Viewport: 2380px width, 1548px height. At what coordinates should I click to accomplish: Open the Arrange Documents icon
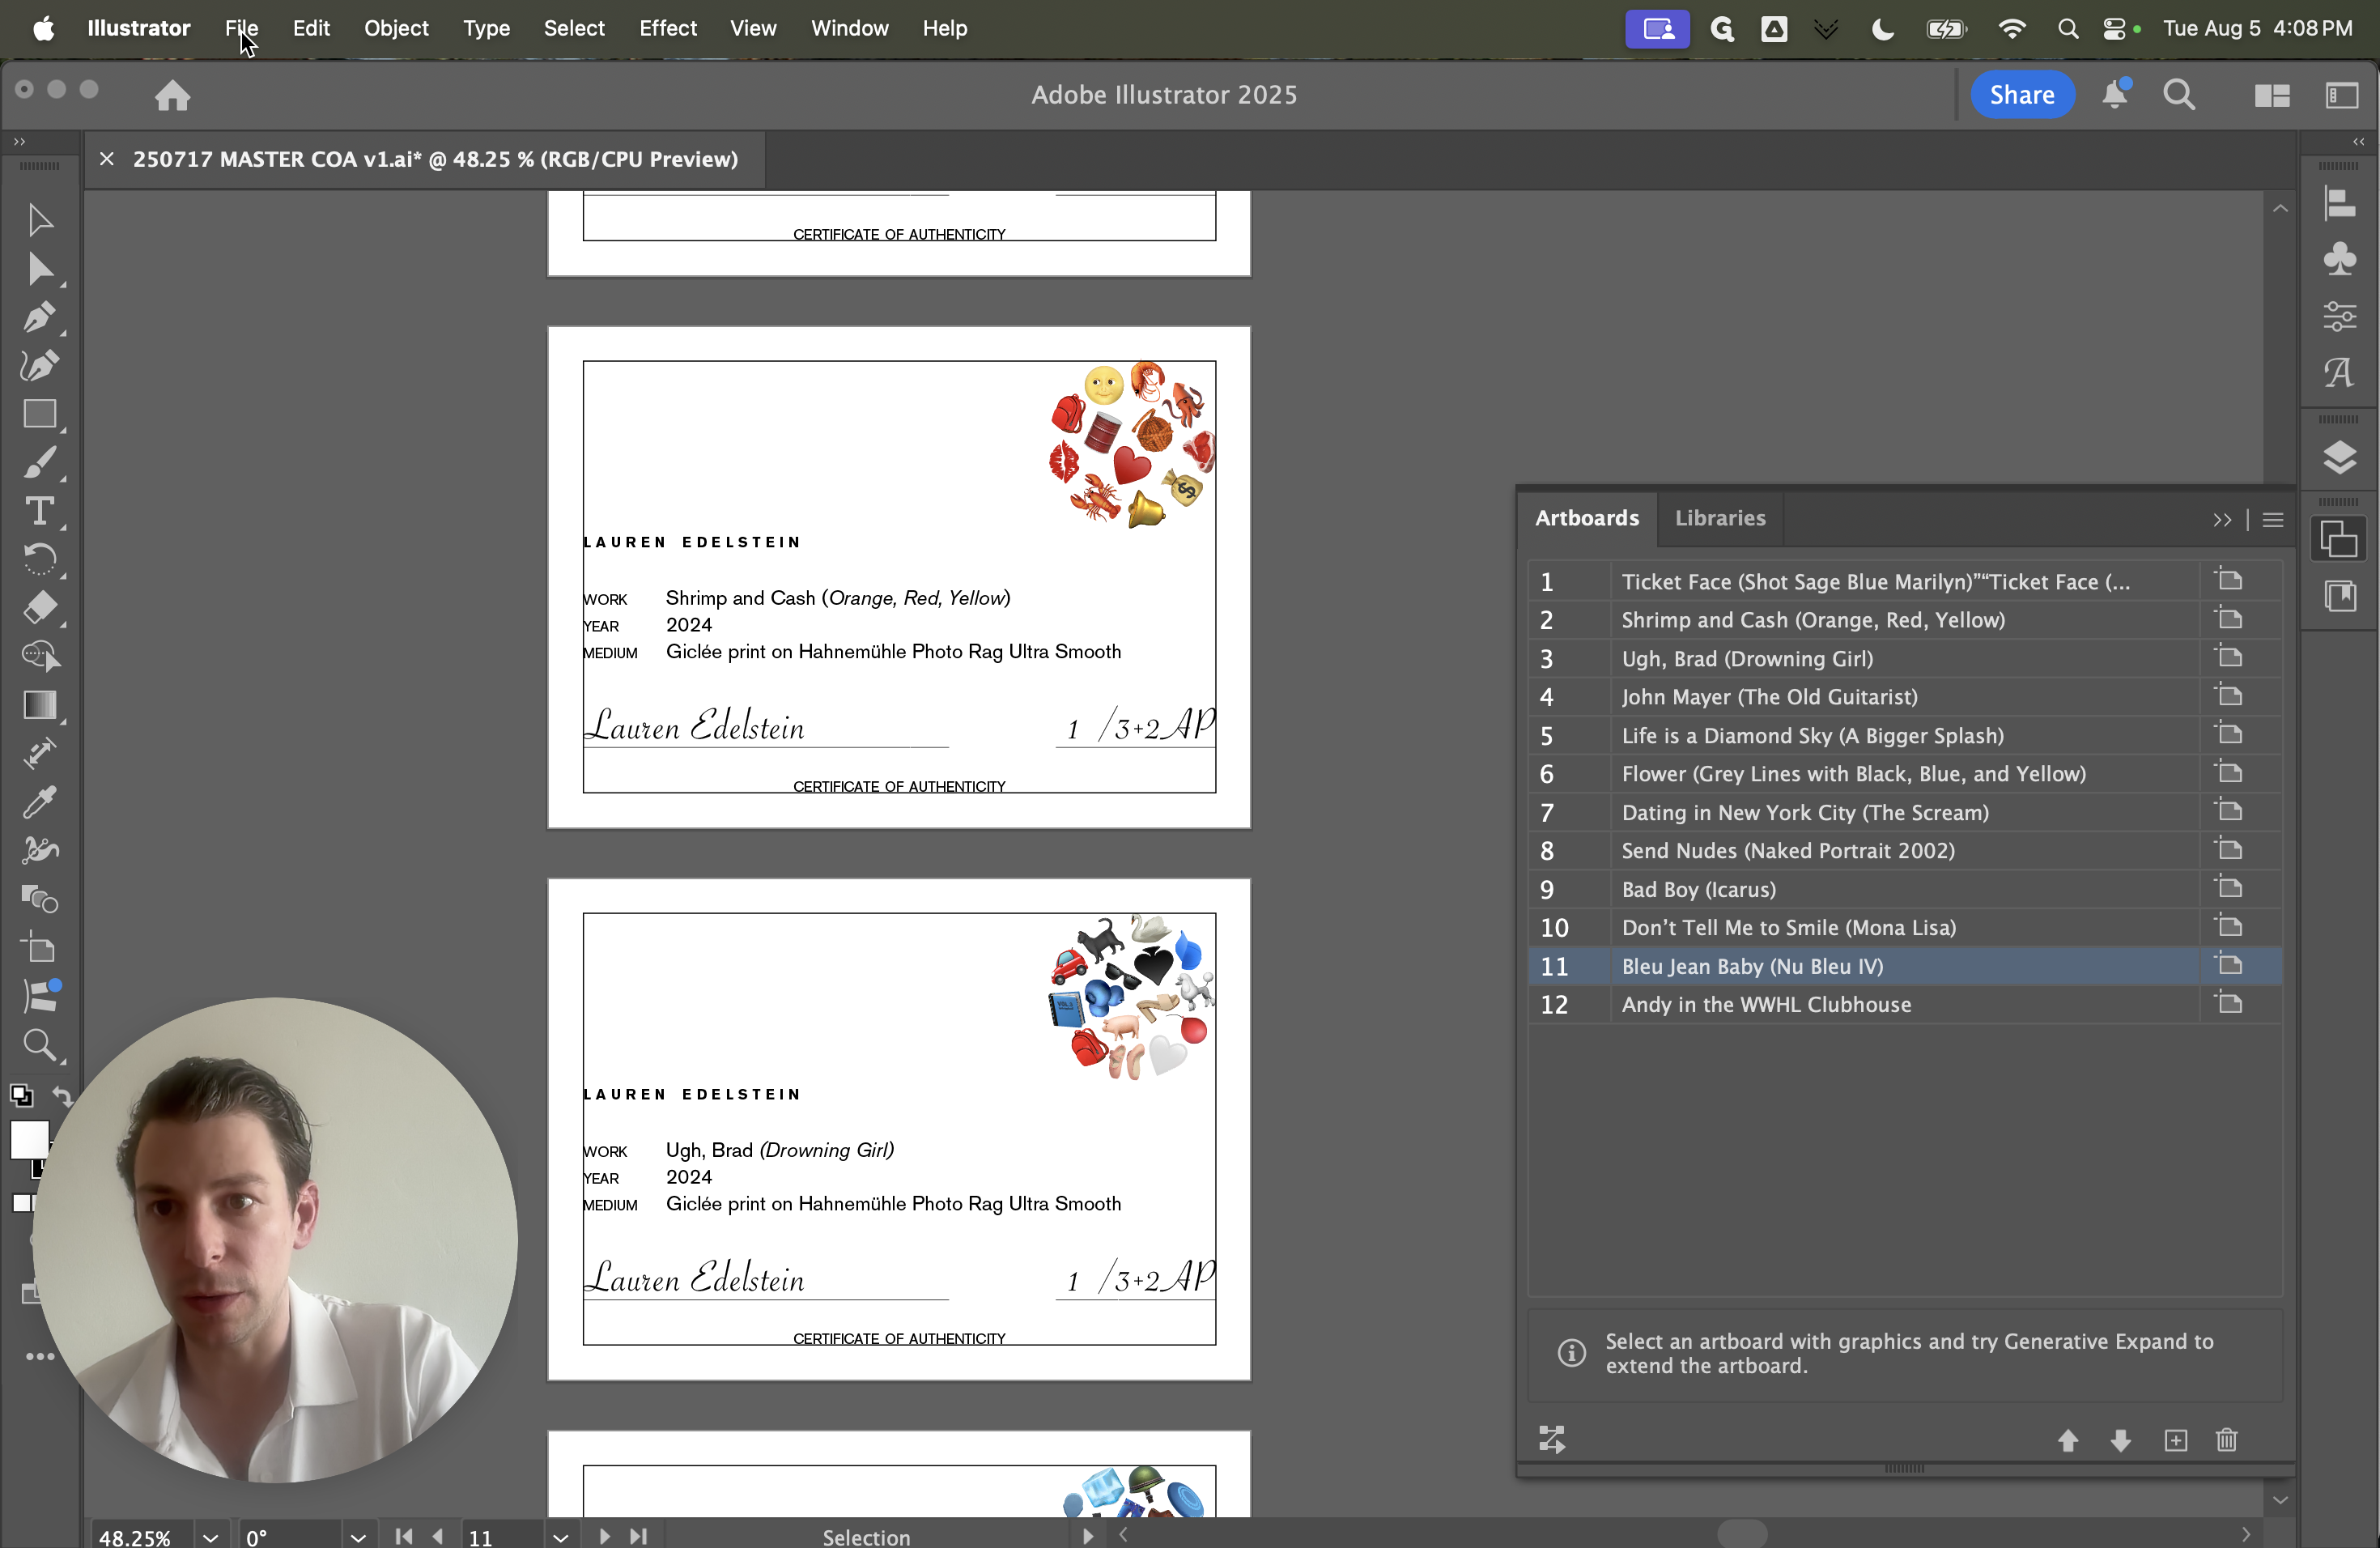tap(2272, 95)
